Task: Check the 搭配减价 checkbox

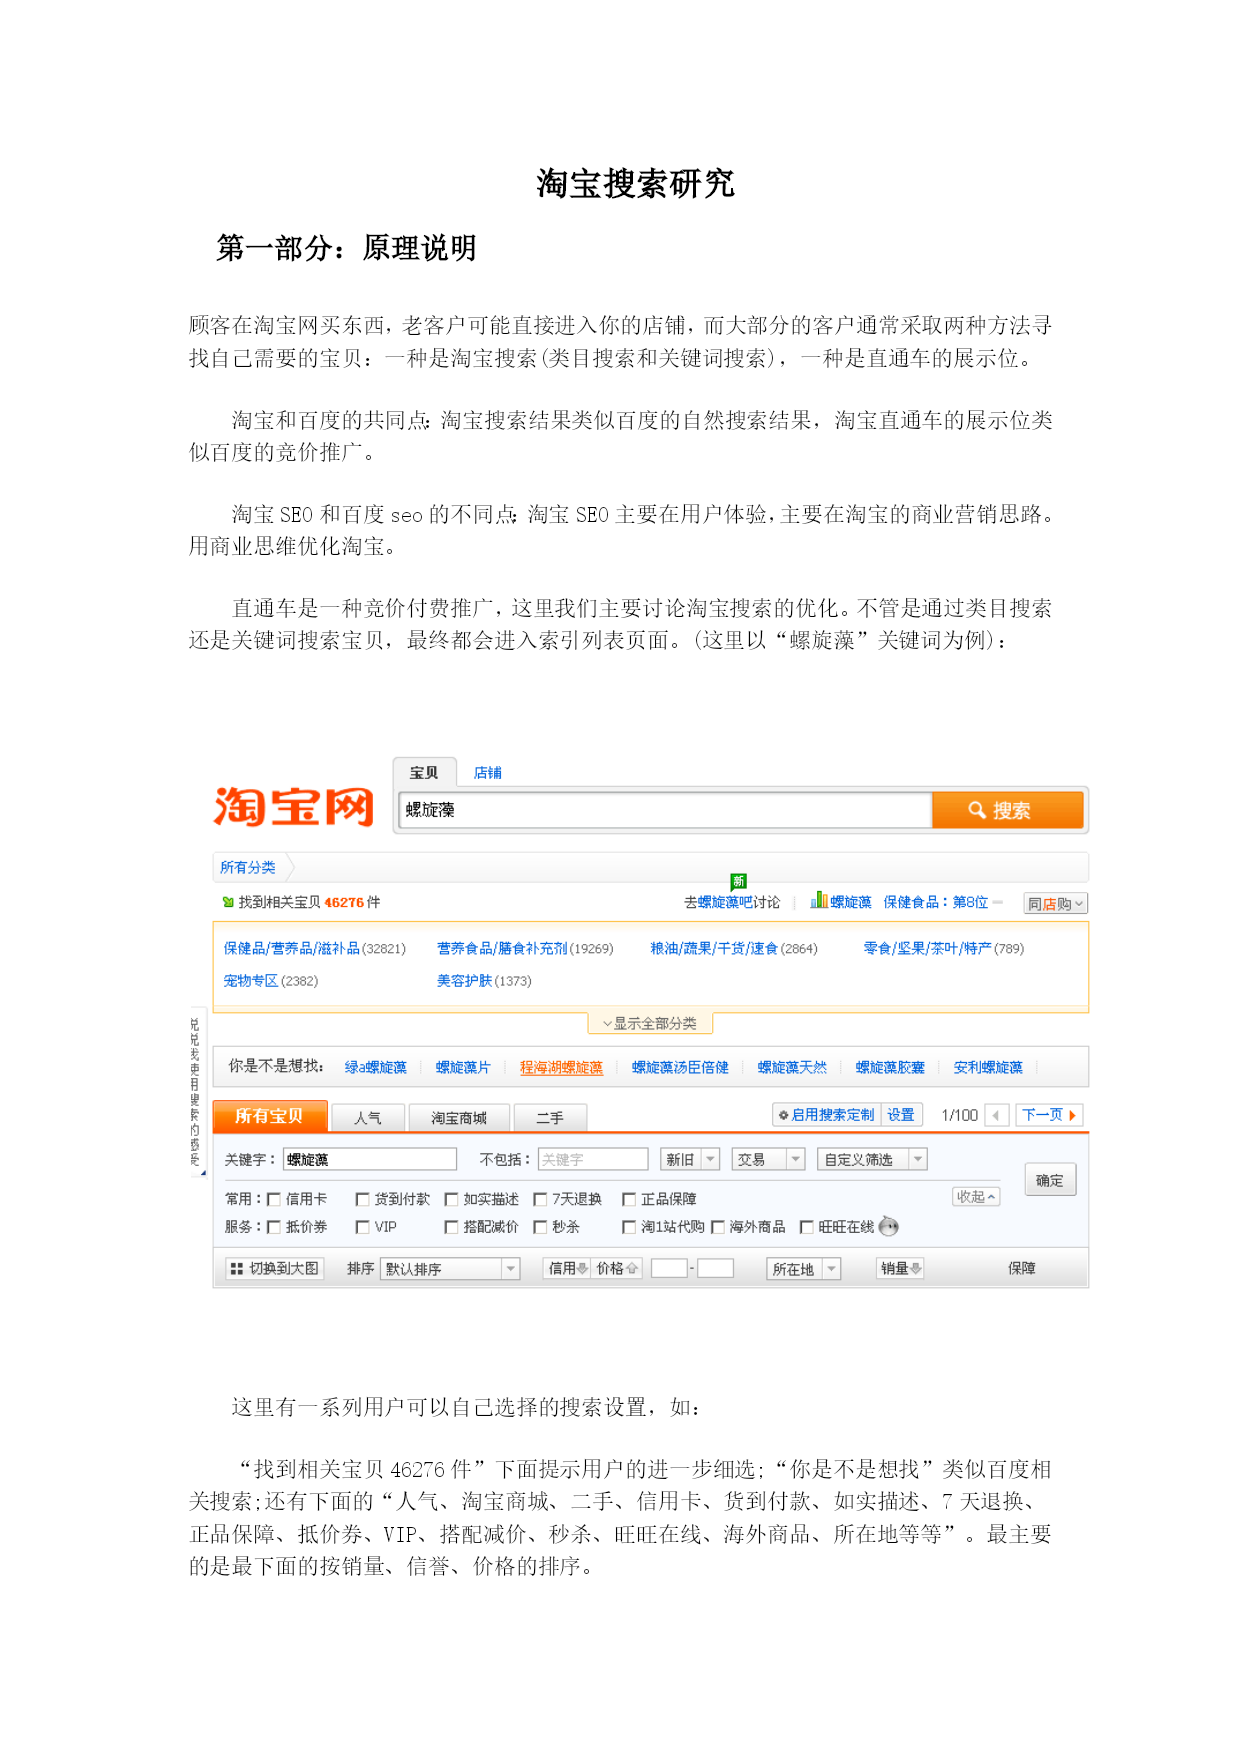Action: click(x=452, y=1227)
